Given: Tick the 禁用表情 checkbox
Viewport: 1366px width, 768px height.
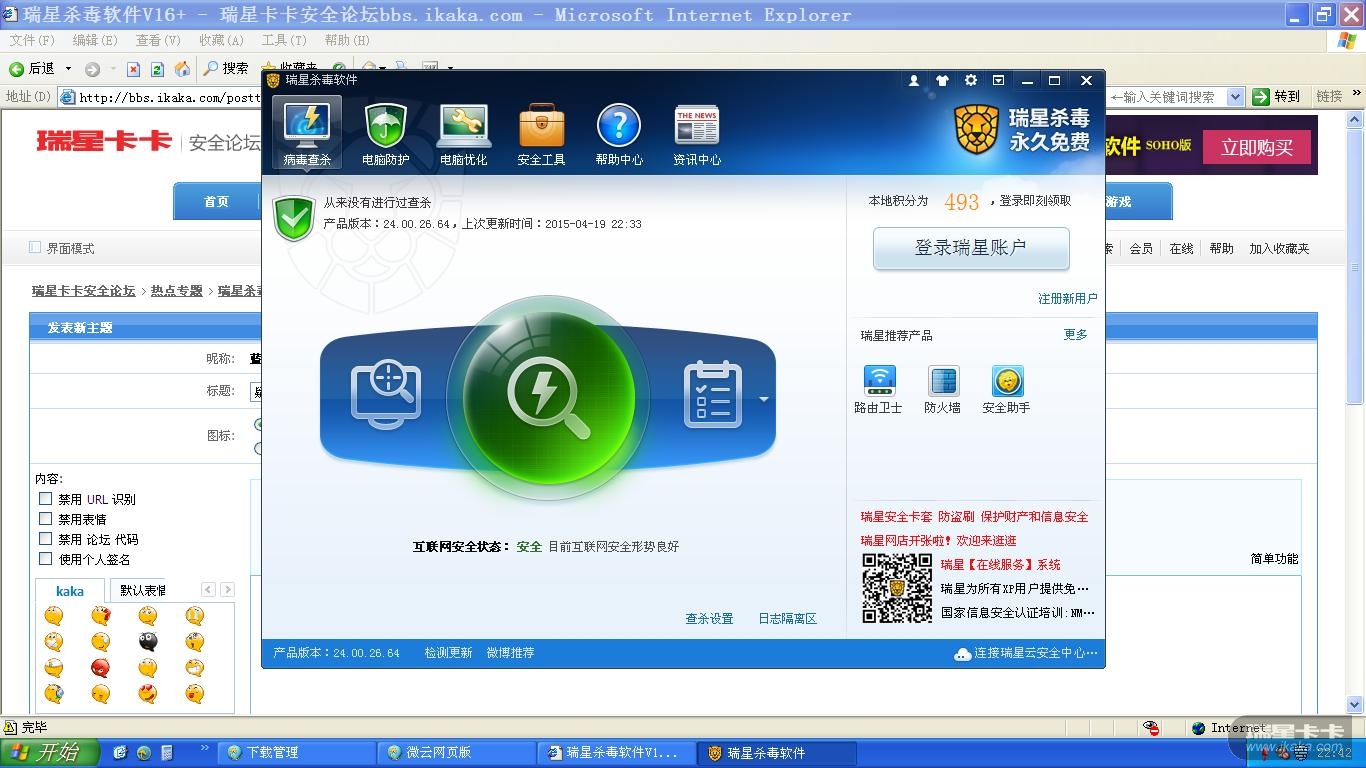Looking at the screenshot, I should [45, 519].
